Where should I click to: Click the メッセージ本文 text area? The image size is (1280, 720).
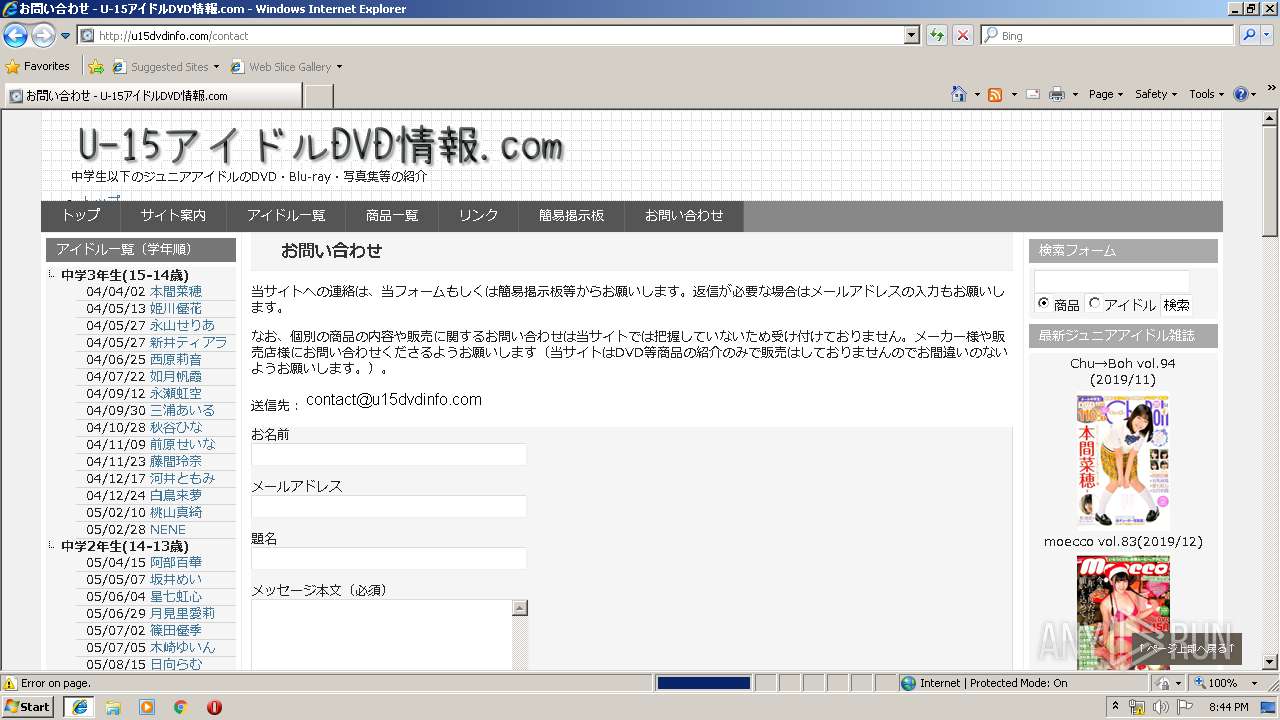(x=382, y=636)
